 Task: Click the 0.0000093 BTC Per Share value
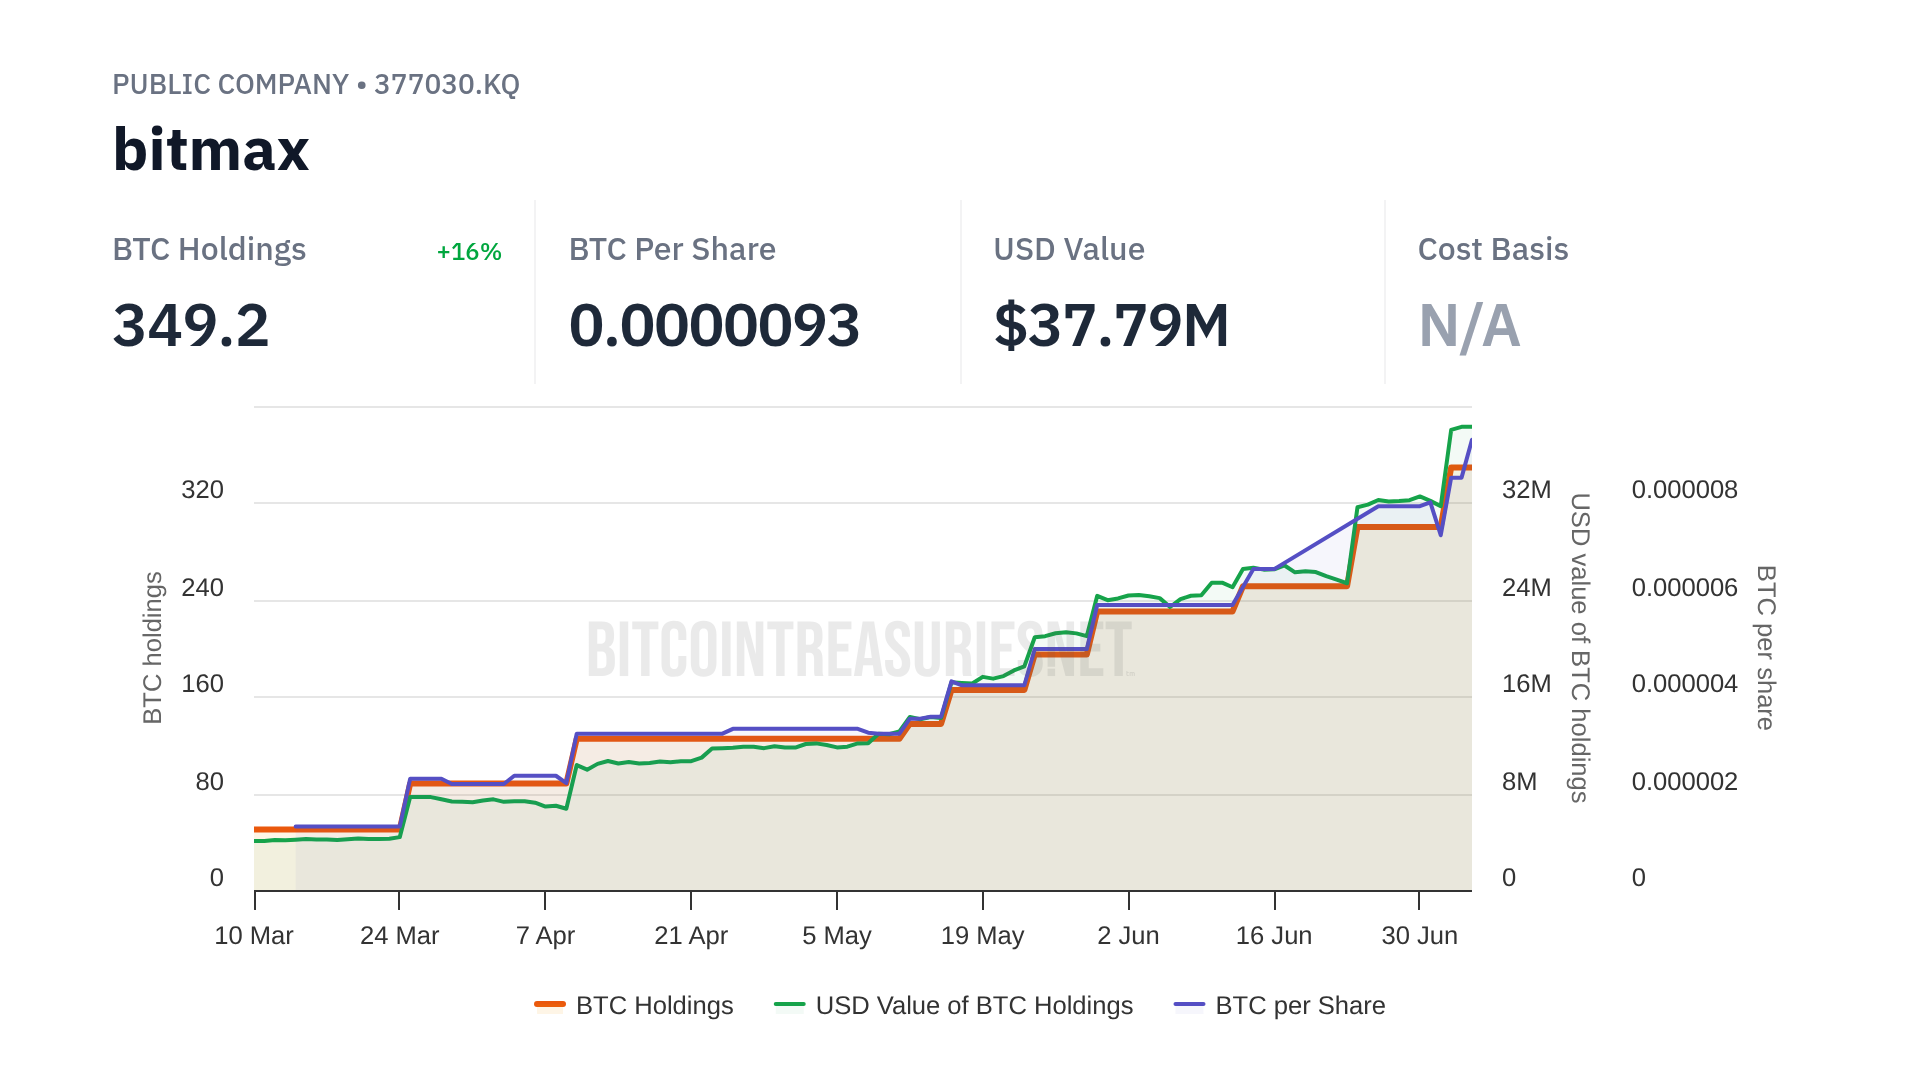pos(714,326)
